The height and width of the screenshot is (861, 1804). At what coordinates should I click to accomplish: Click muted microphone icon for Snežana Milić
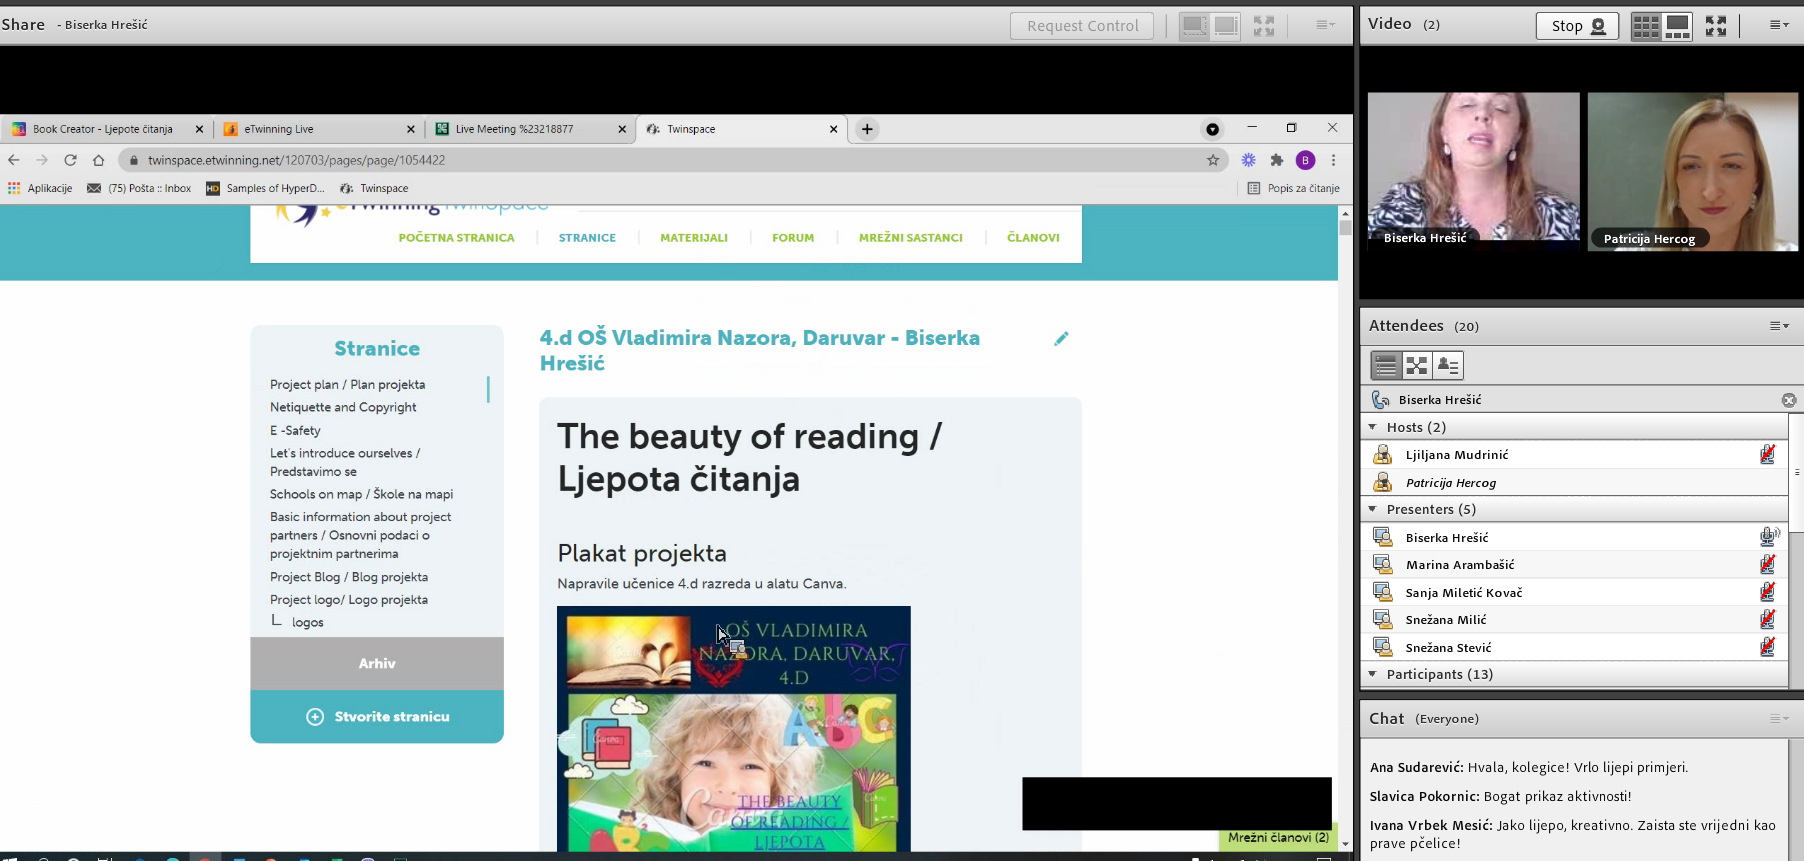pos(1768,620)
